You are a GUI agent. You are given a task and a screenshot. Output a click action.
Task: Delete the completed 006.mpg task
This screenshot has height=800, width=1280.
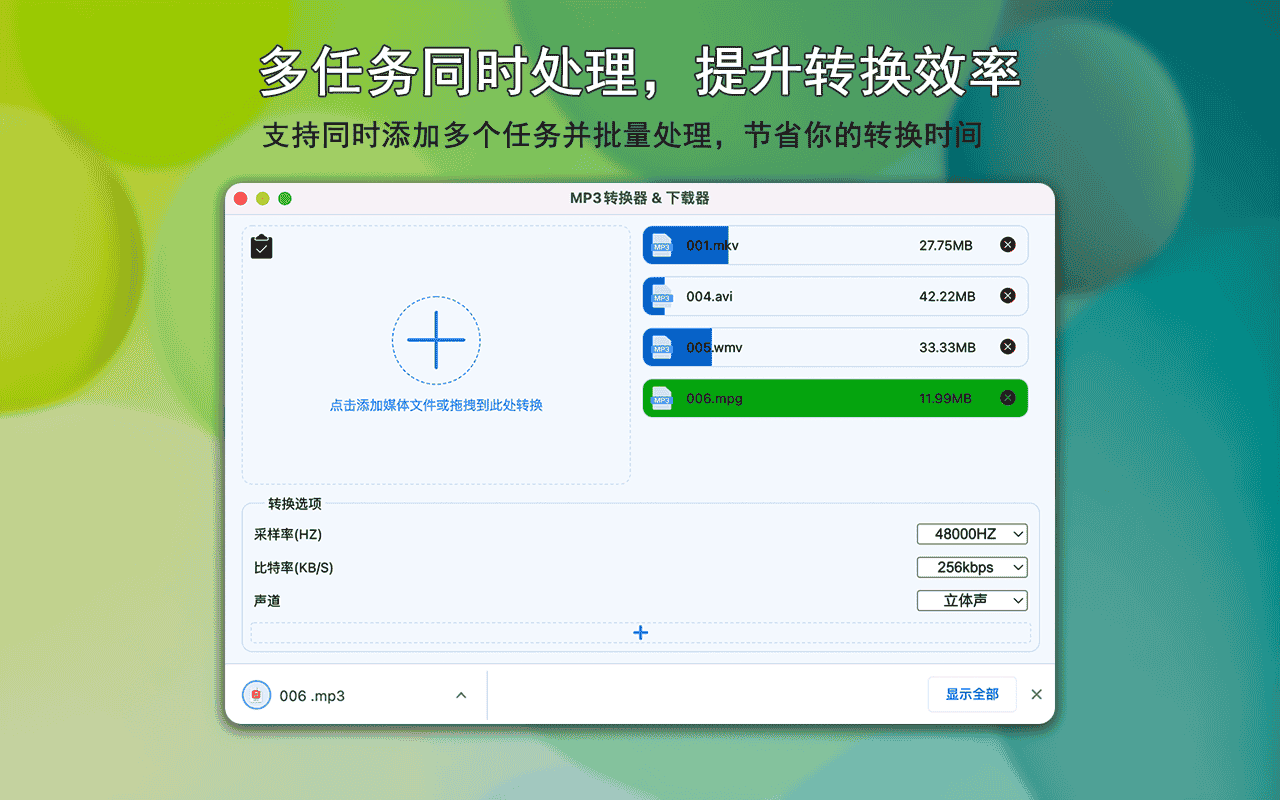point(1008,397)
